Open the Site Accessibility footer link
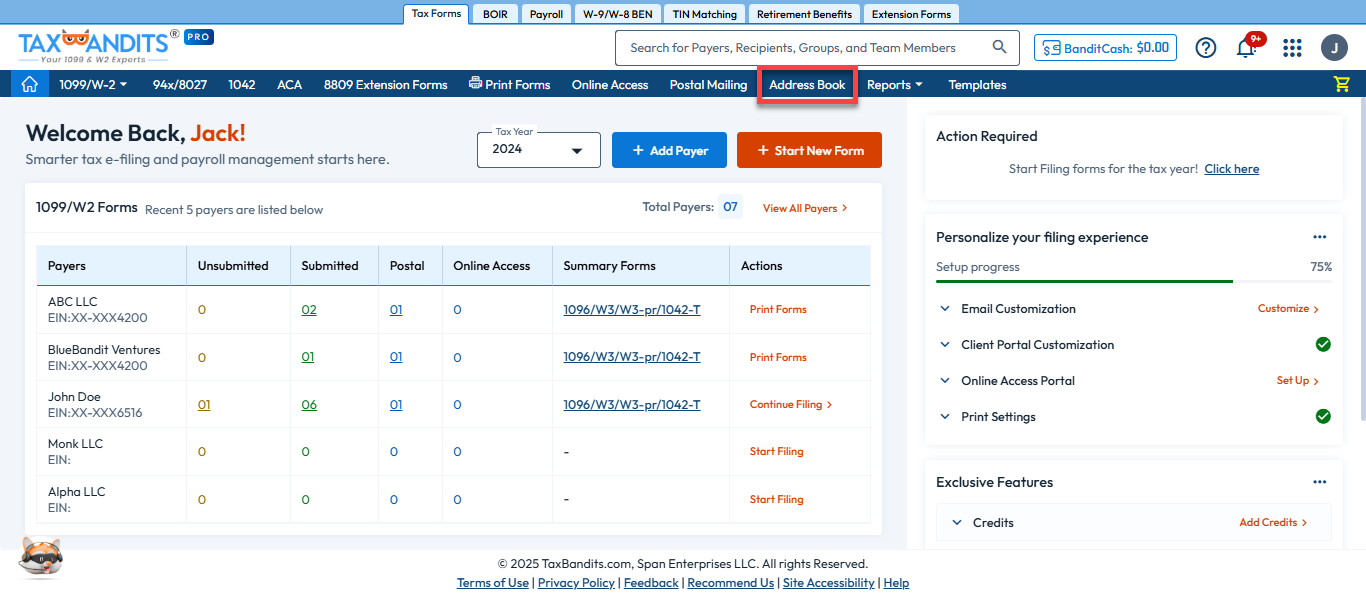 (829, 582)
